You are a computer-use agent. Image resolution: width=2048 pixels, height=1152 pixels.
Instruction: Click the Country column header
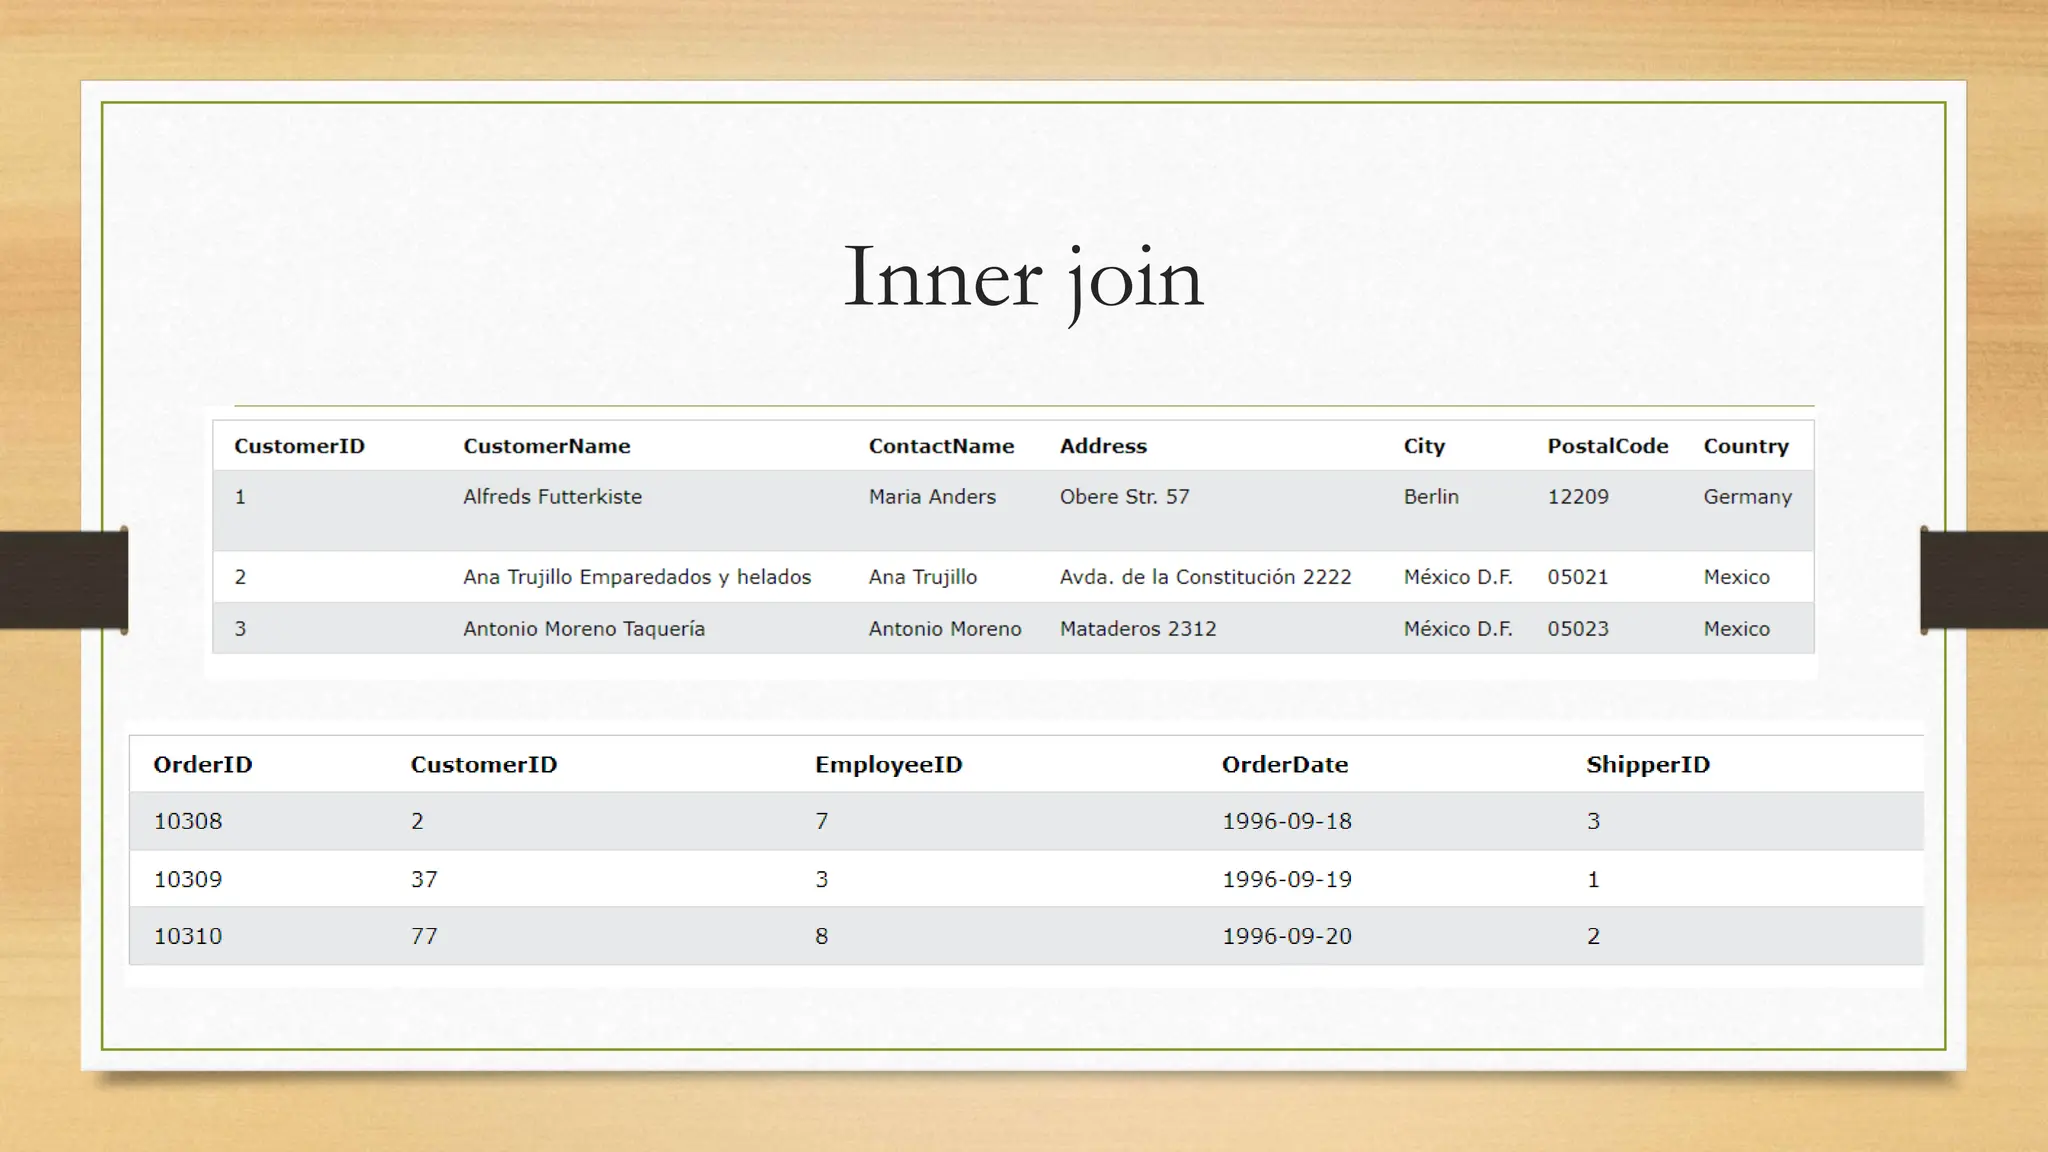point(1745,446)
